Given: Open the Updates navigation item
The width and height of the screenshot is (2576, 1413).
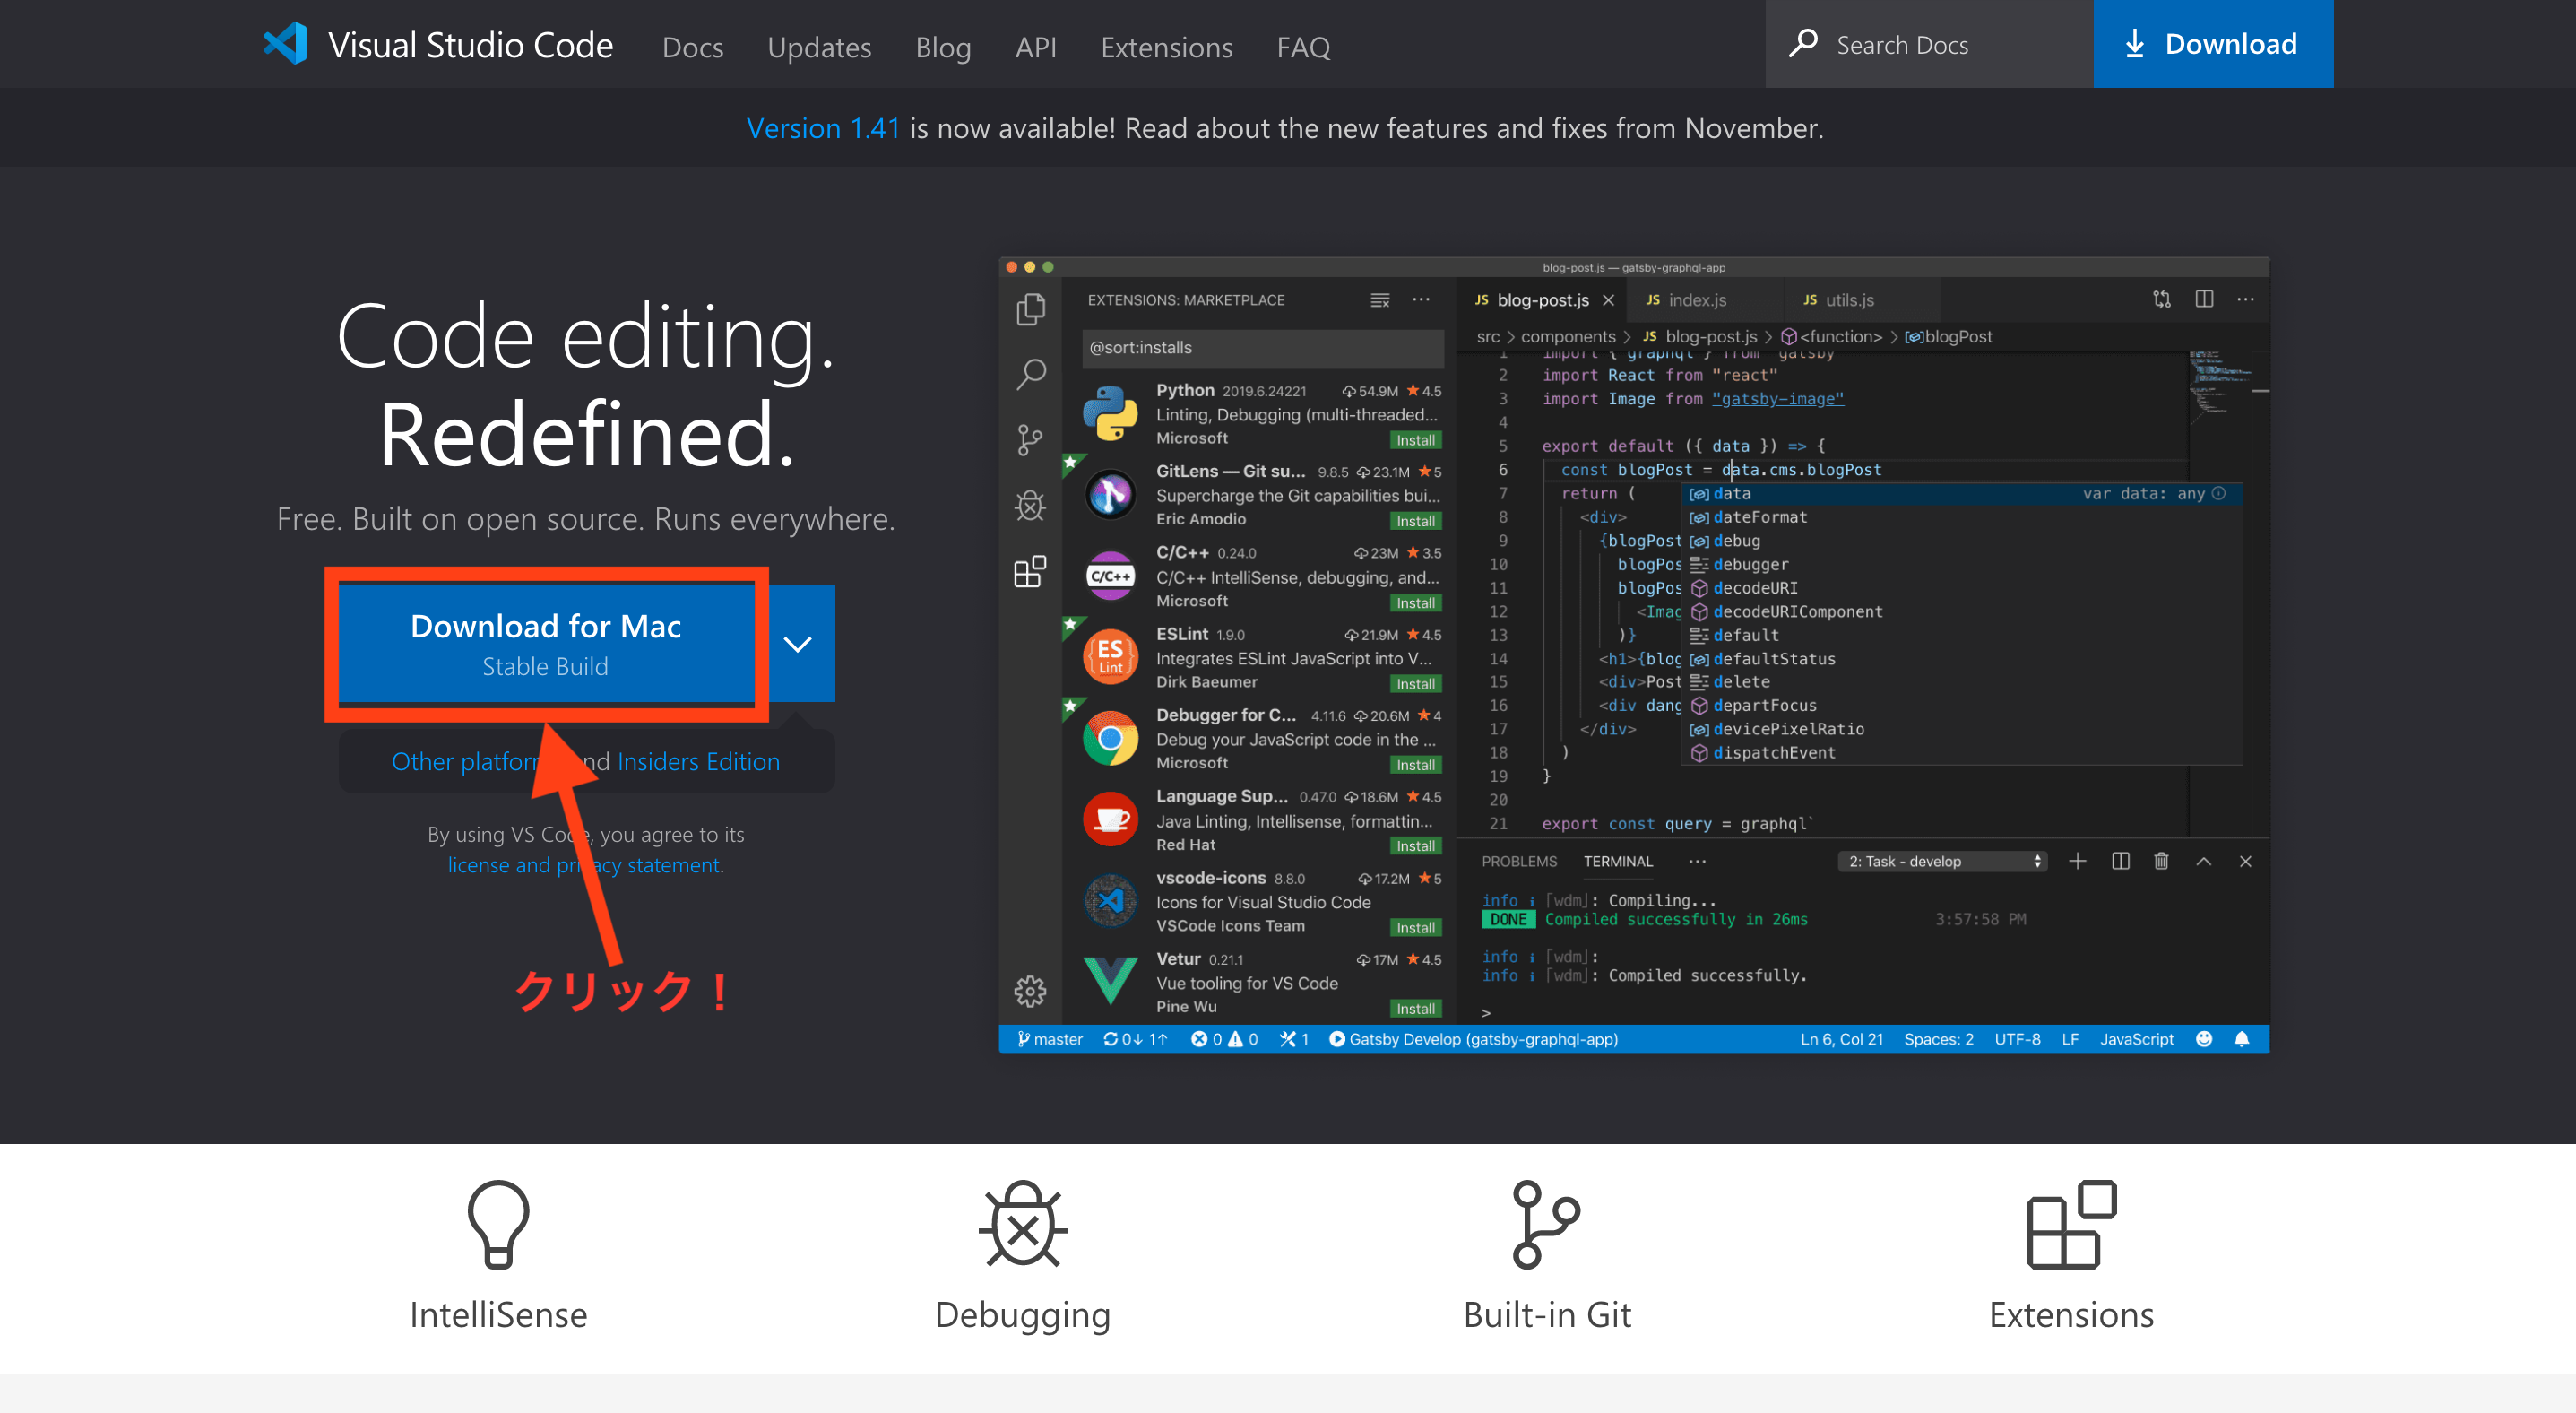Looking at the screenshot, I should [819, 47].
